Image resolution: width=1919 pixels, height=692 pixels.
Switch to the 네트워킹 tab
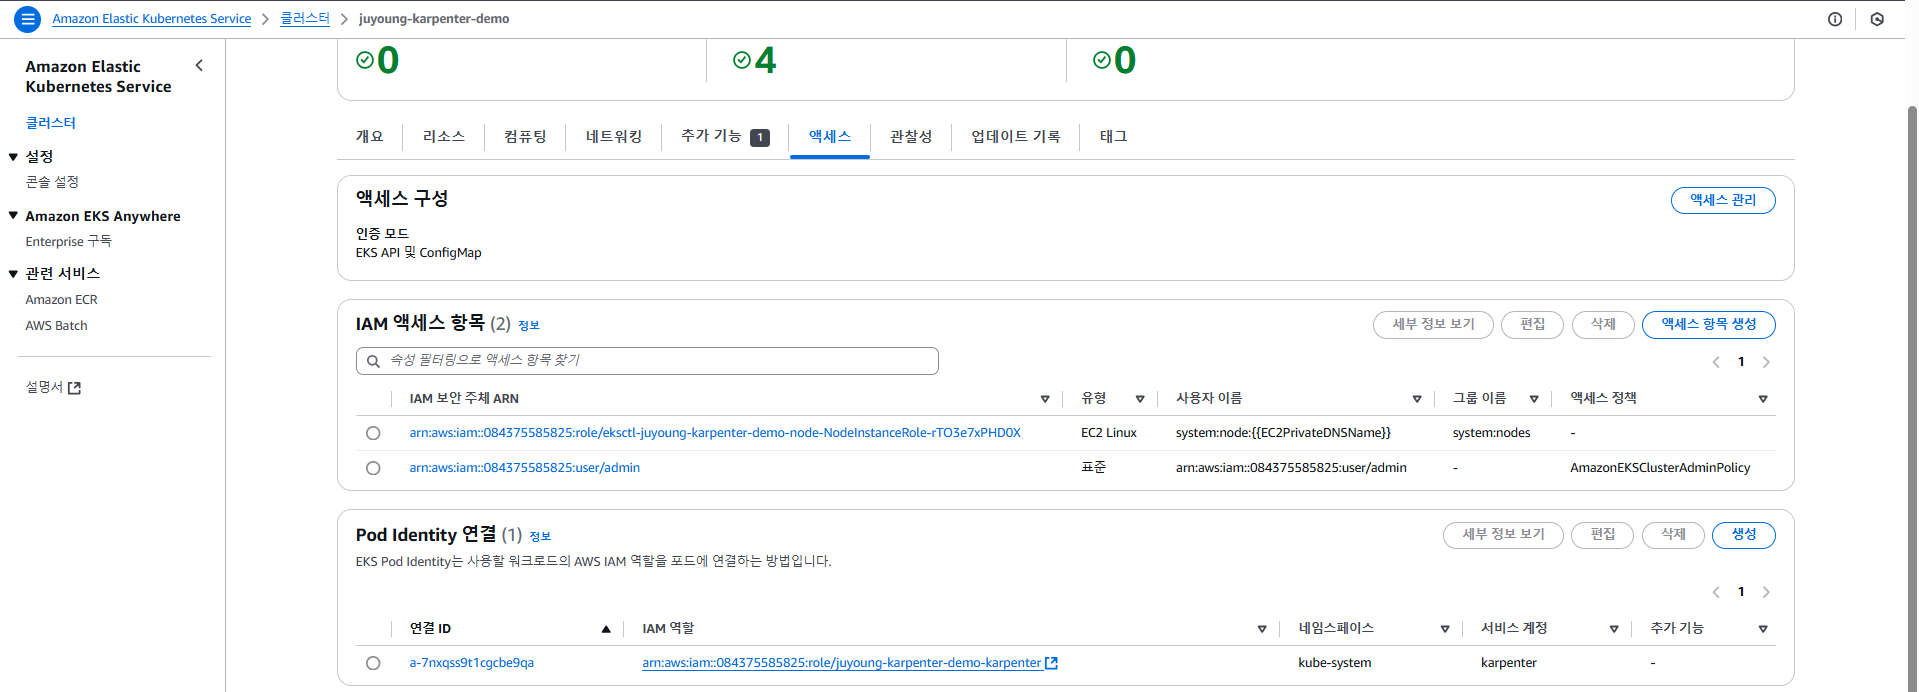coord(614,137)
